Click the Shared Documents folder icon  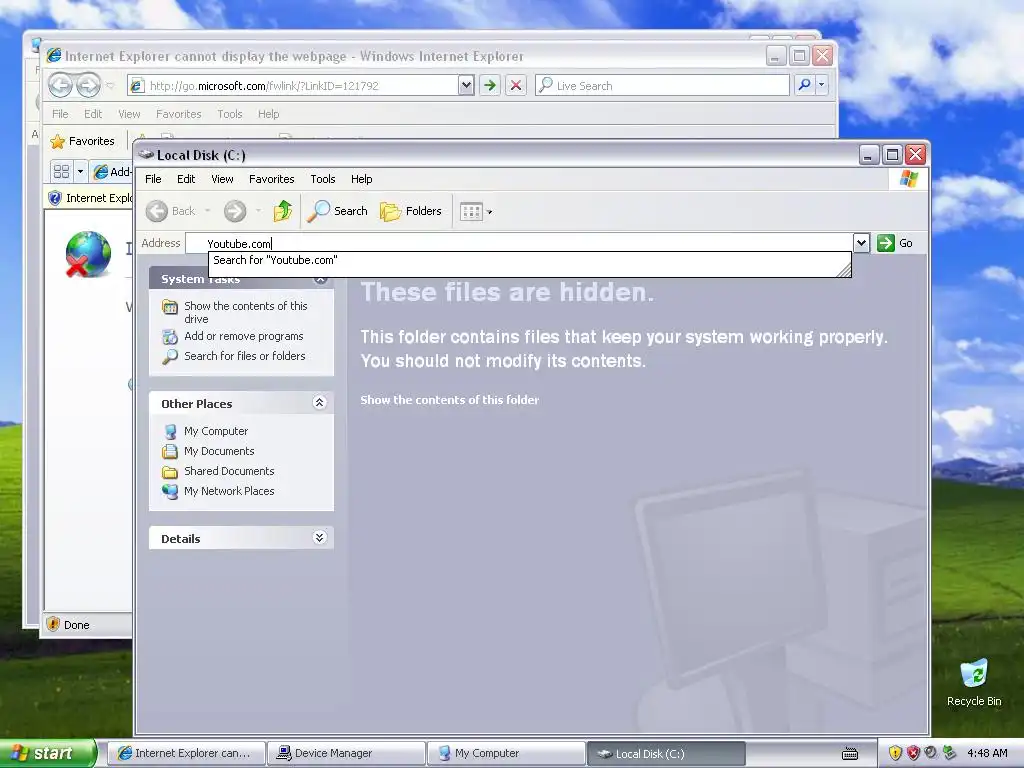pyautogui.click(x=170, y=472)
